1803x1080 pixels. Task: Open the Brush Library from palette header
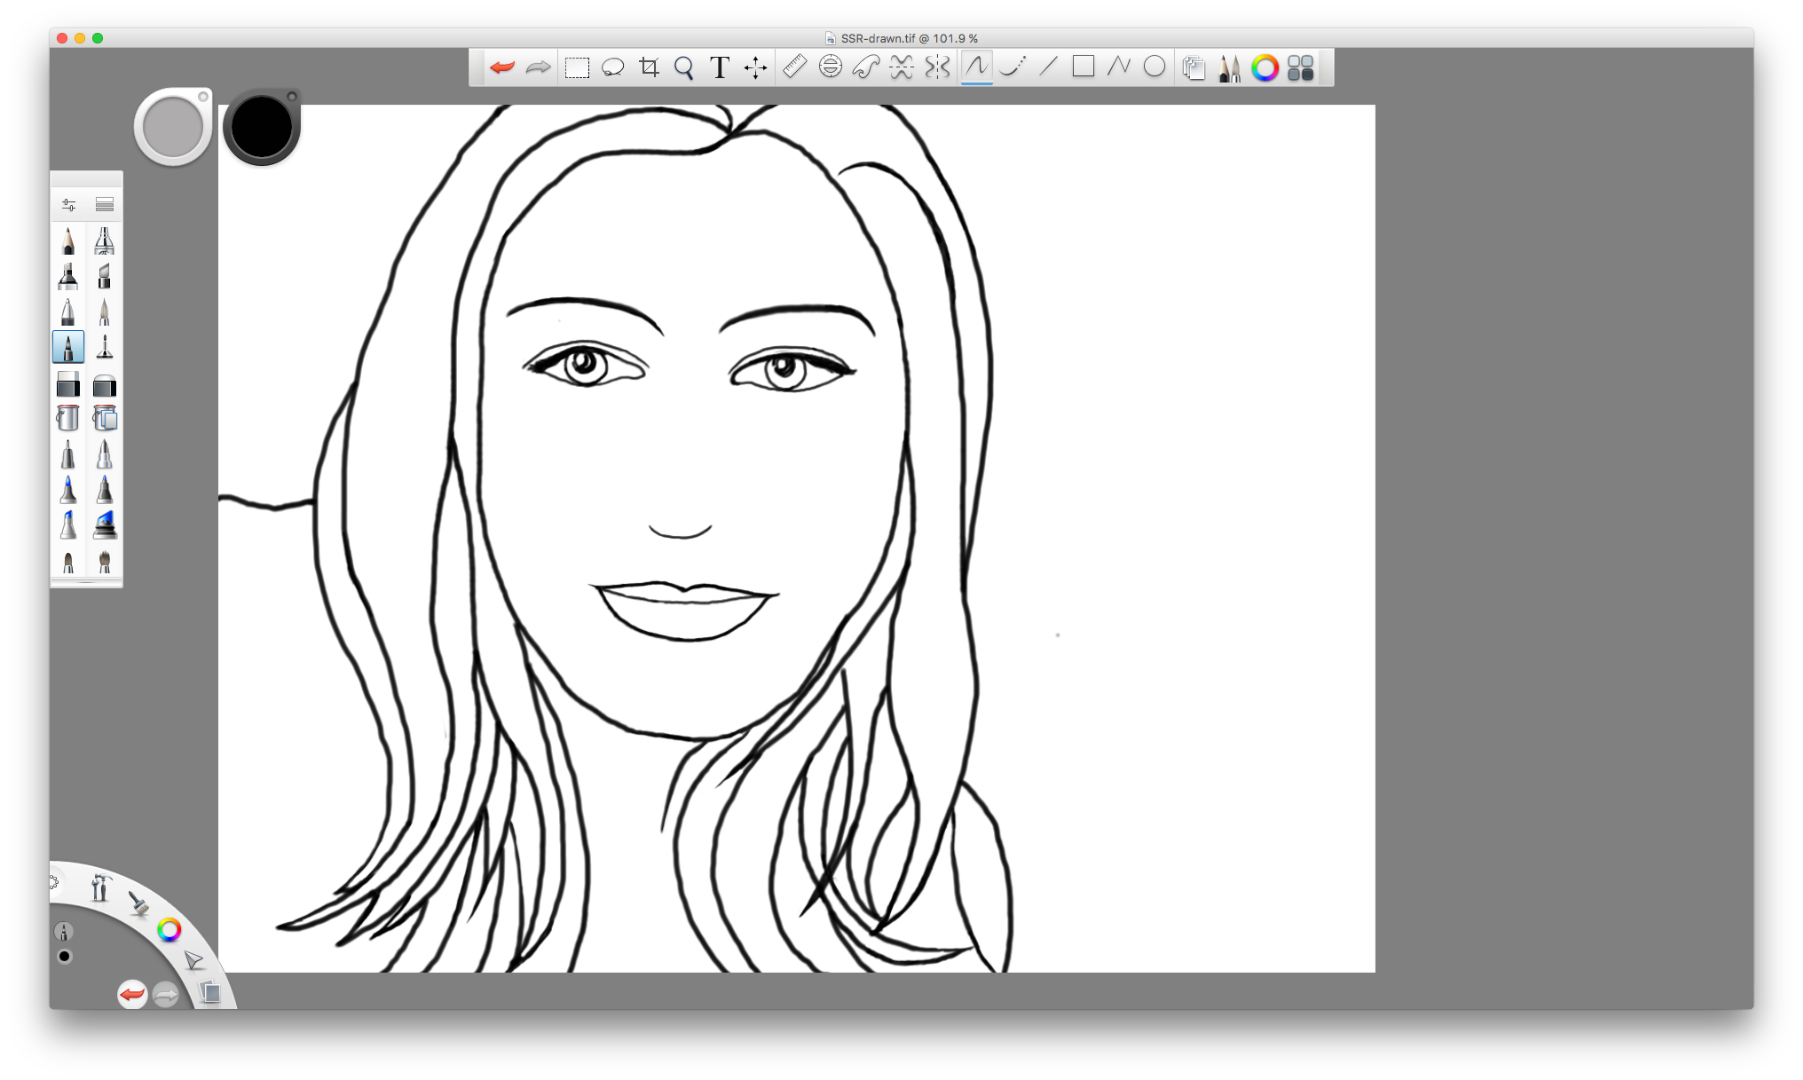[x=105, y=204]
